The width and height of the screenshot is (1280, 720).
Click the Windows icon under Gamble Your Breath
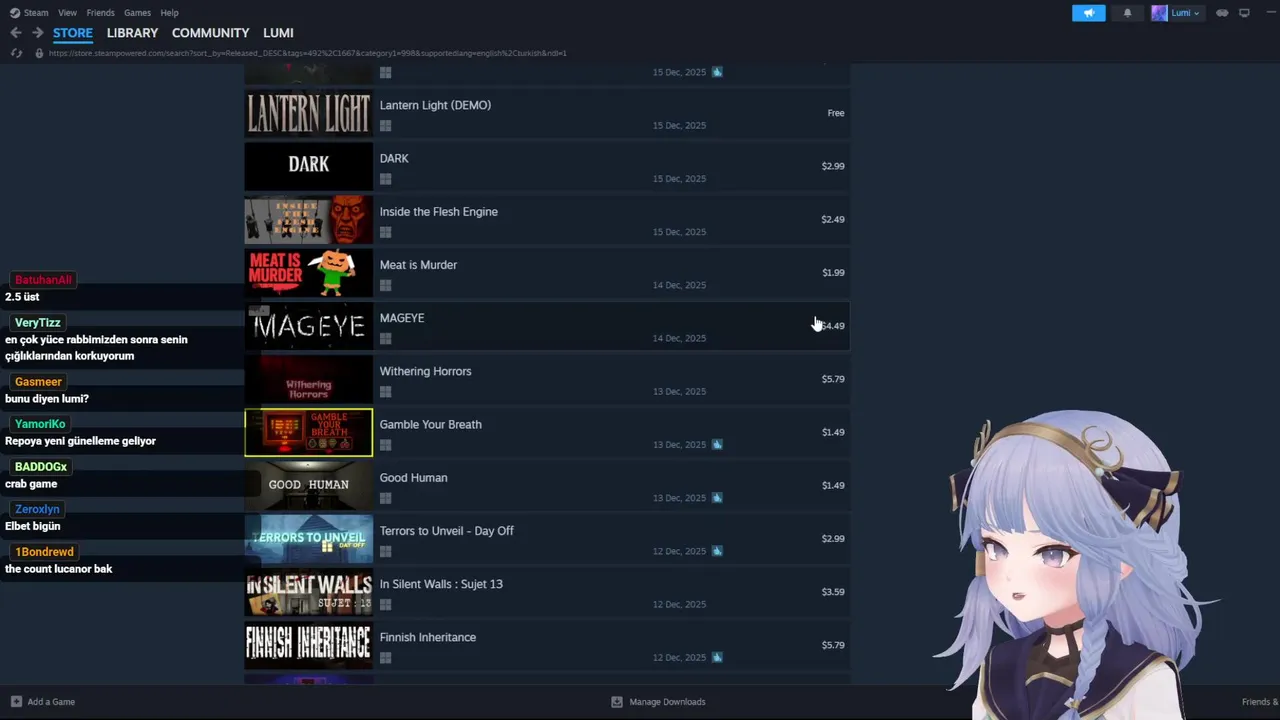pos(385,445)
